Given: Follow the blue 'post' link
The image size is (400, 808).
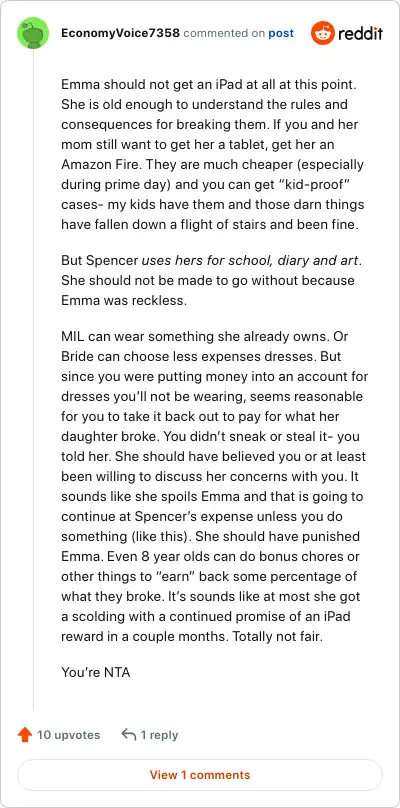Looking at the screenshot, I should point(281,33).
